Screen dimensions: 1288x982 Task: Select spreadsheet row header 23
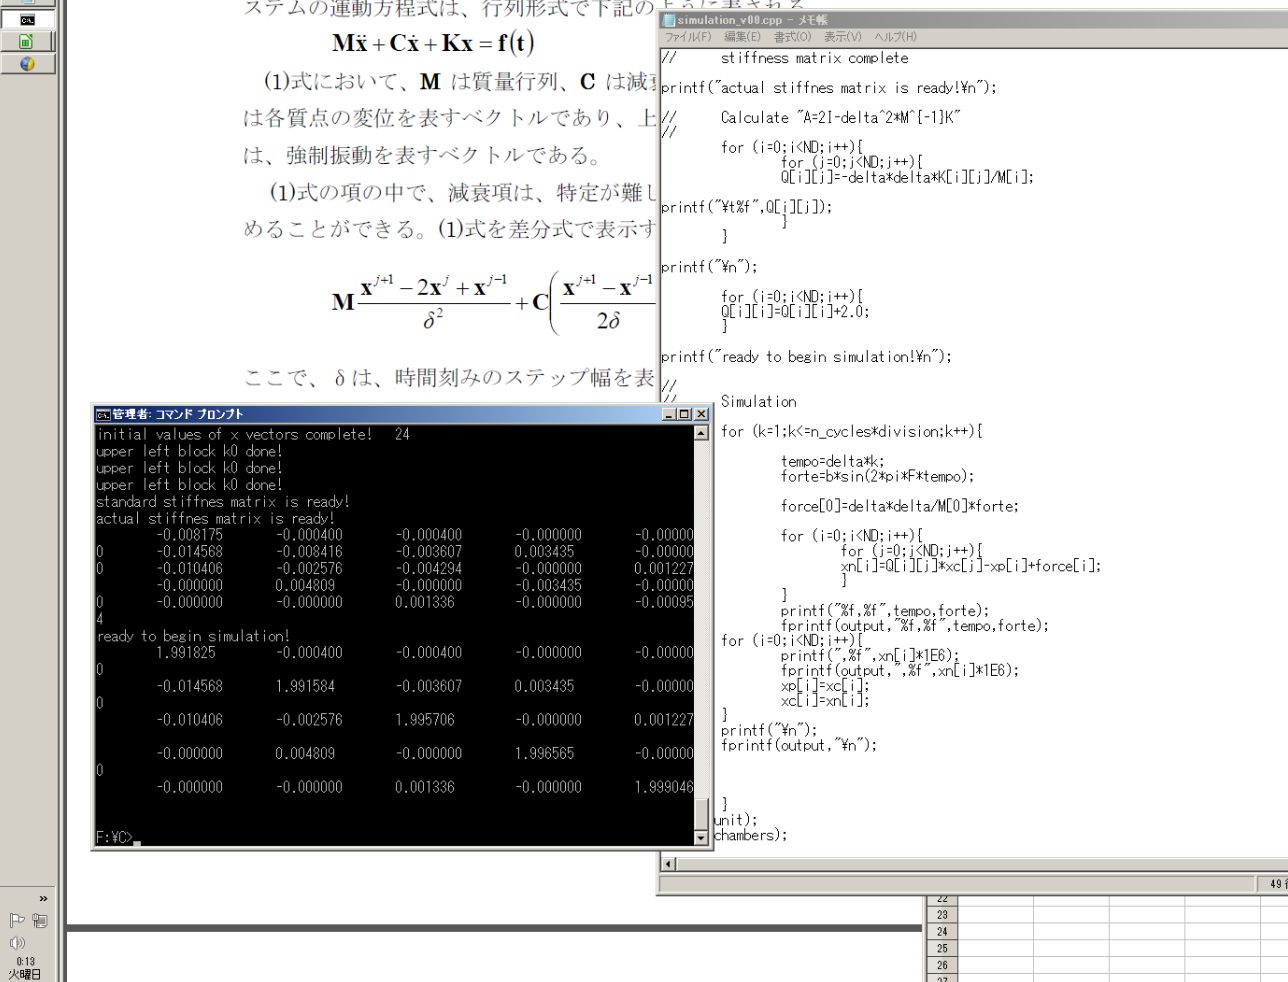[941, 914]
